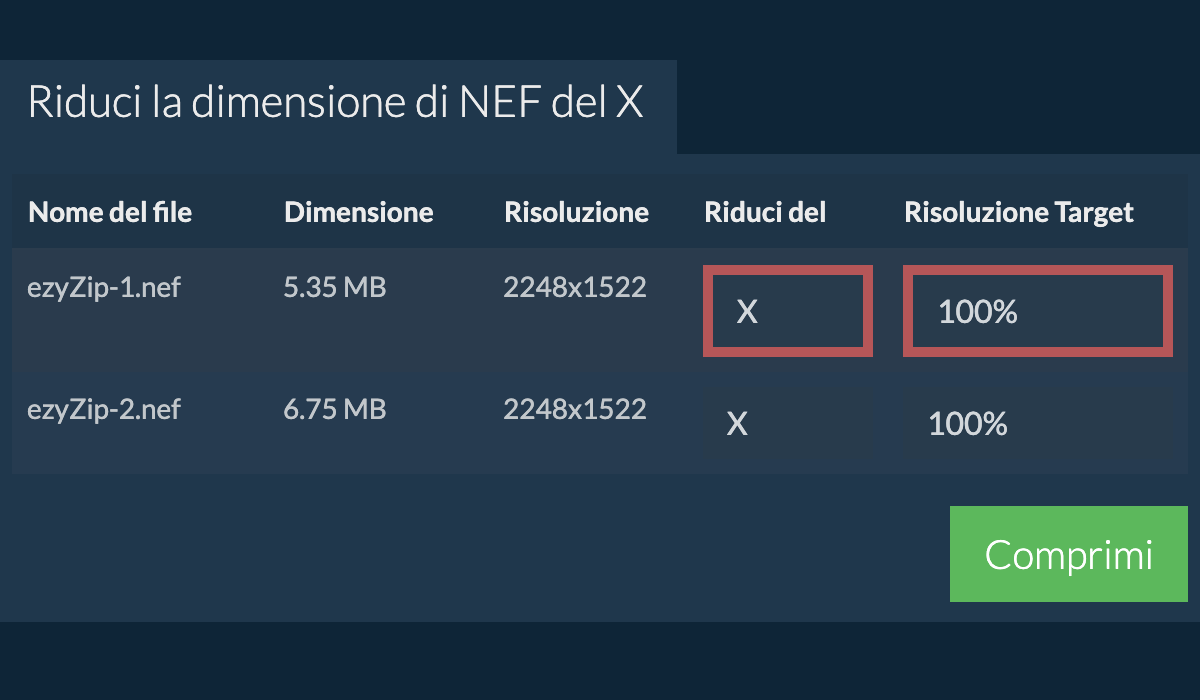1200x700 pixels.
Task: Click the Risoluzione Target column header
Action: point(1019,212)
